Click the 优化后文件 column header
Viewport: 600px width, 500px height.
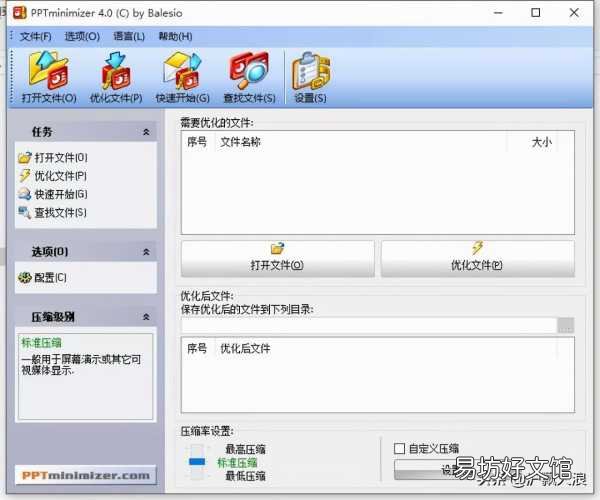tap(245, 349)
